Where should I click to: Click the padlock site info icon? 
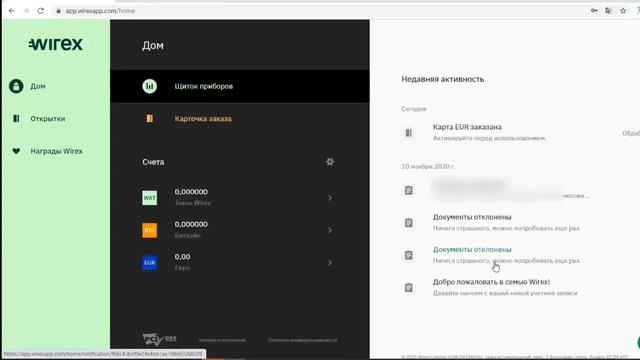click(x=58, y=11)
